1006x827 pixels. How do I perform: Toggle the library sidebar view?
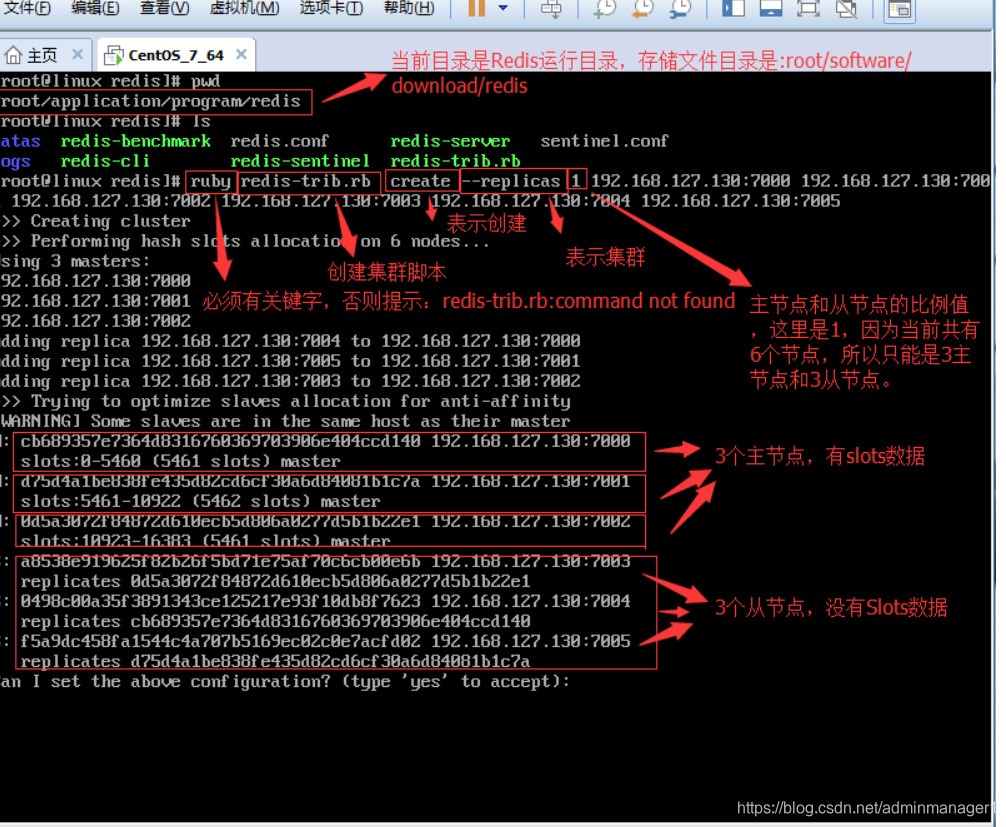pyautogui.click(x=733, y=8)
